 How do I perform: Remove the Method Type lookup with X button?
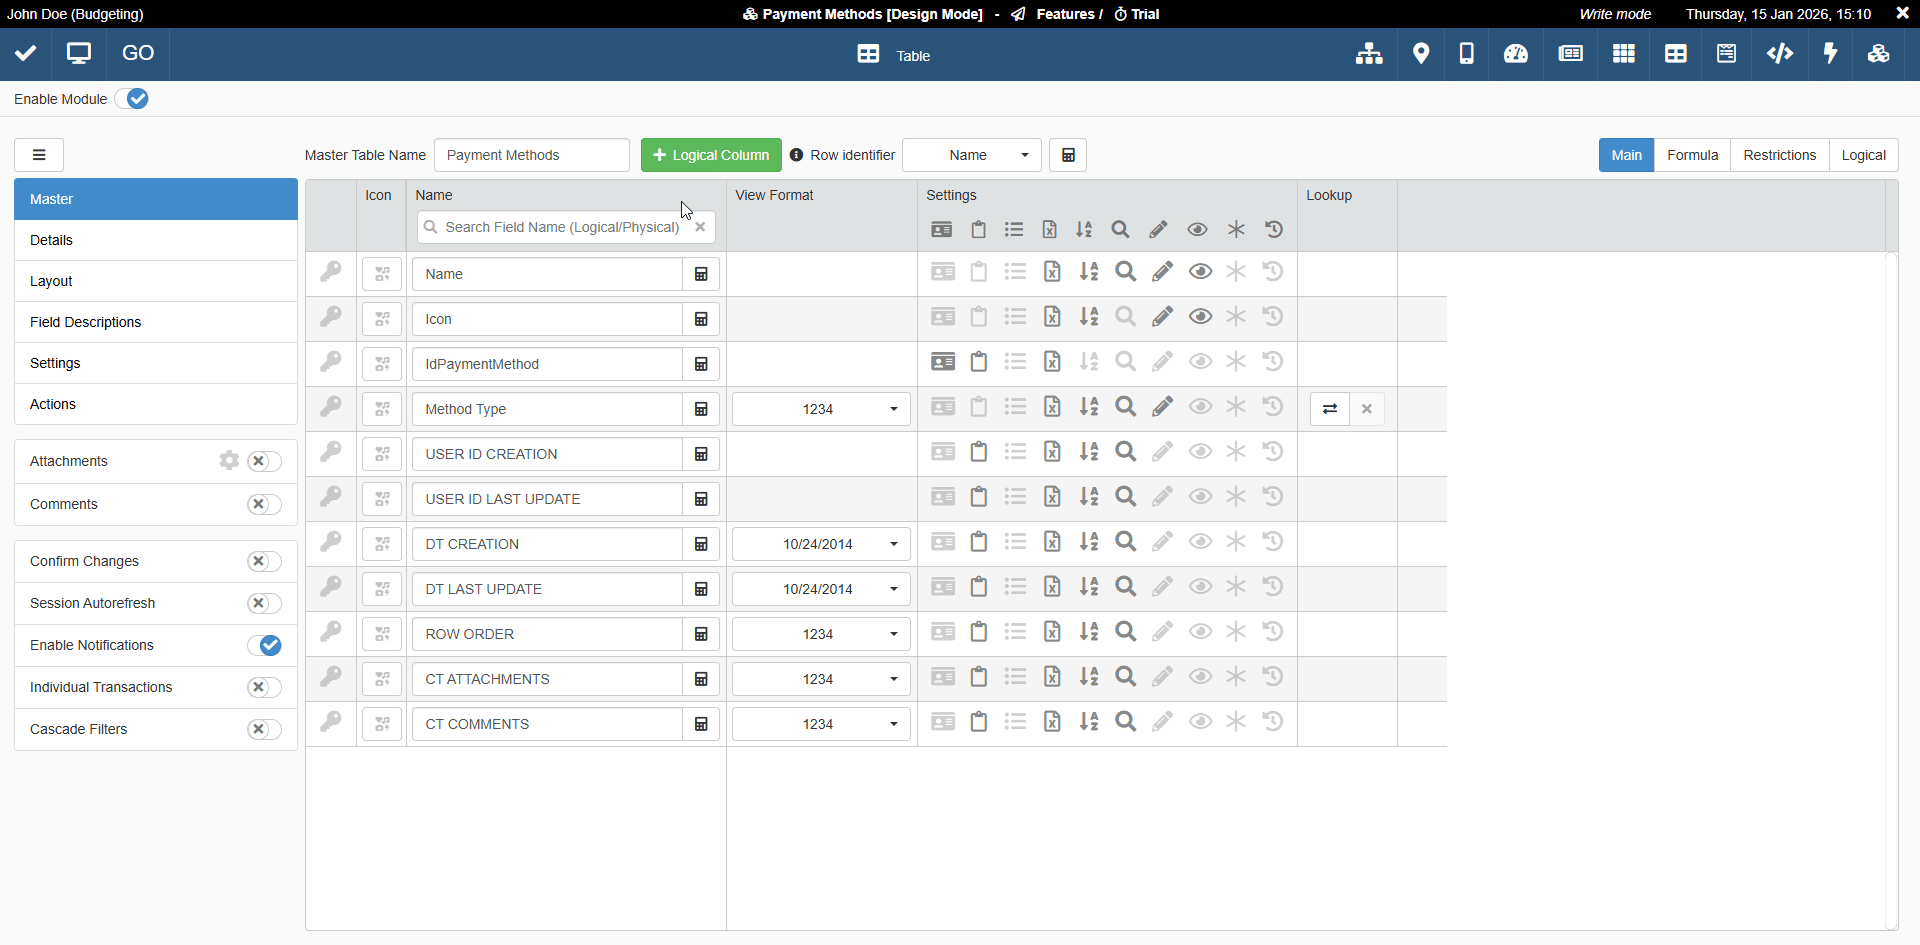tap(1367, 409)
